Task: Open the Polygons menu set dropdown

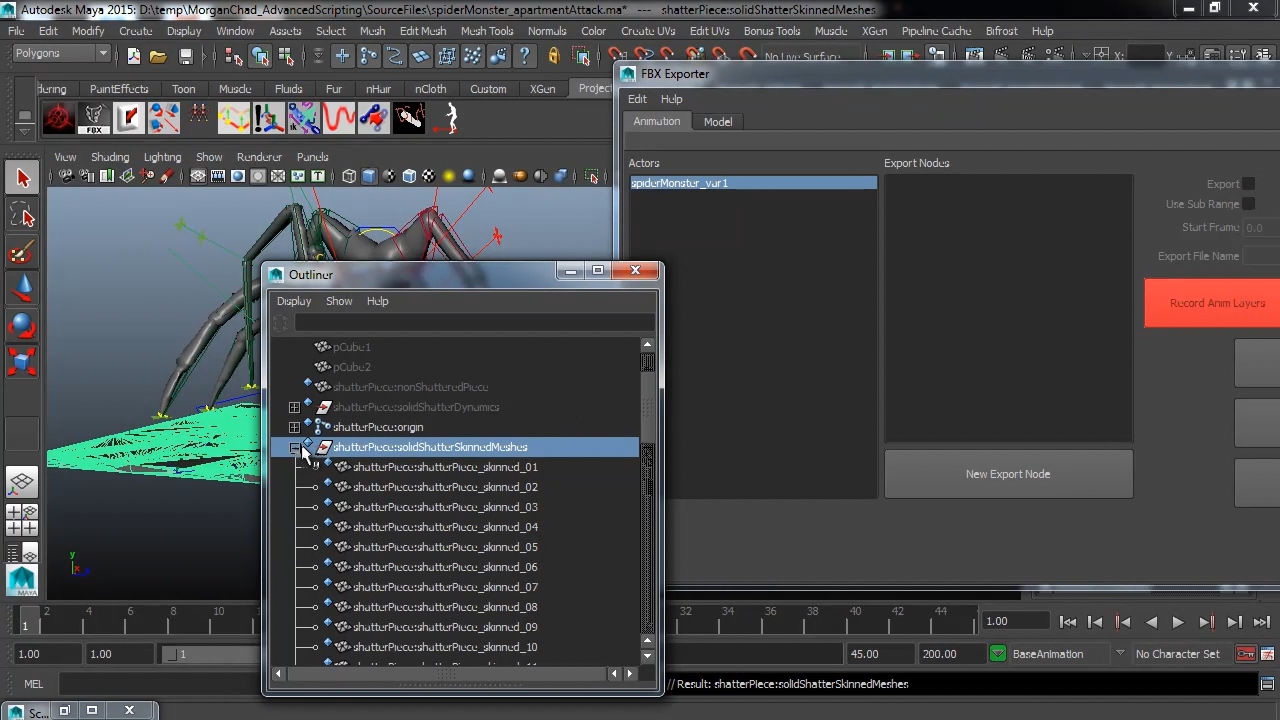Action: 60,53
